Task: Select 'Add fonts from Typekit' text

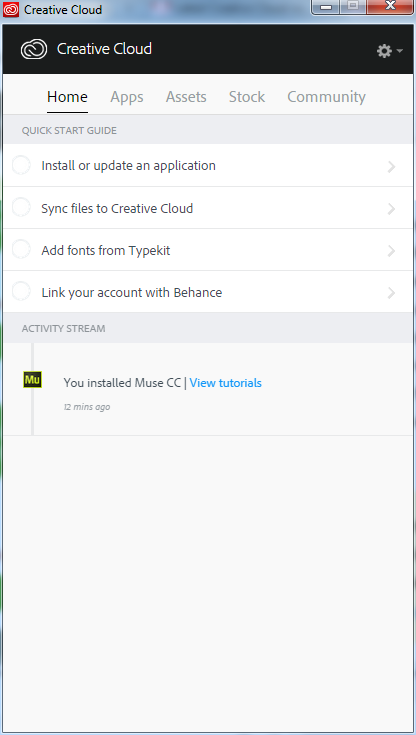Action: (x=106, y=251)
